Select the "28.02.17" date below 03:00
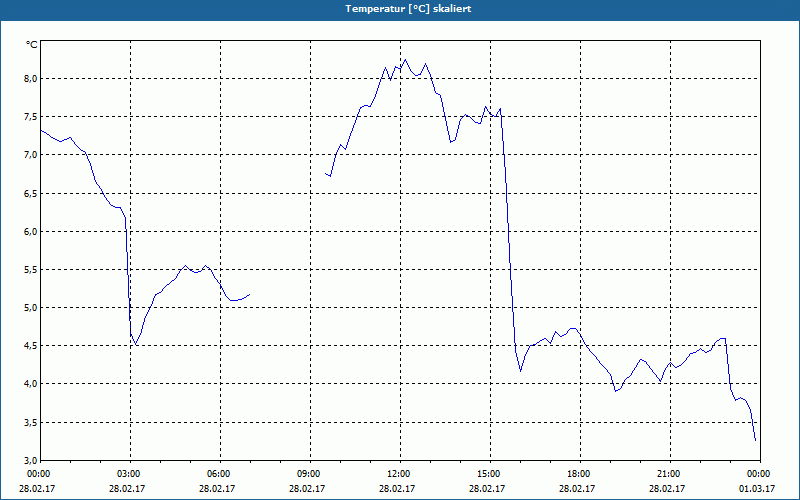The width and height of the screenshot is (800, 500). coord(127,488)
